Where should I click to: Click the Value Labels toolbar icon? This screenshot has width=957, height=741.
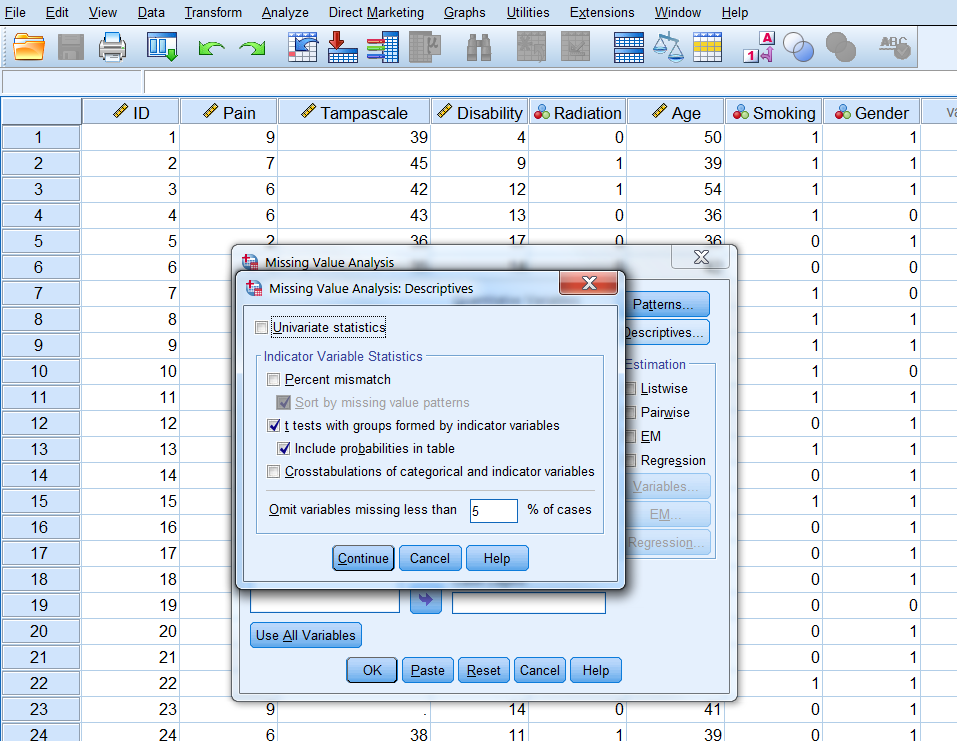(759, 46)
